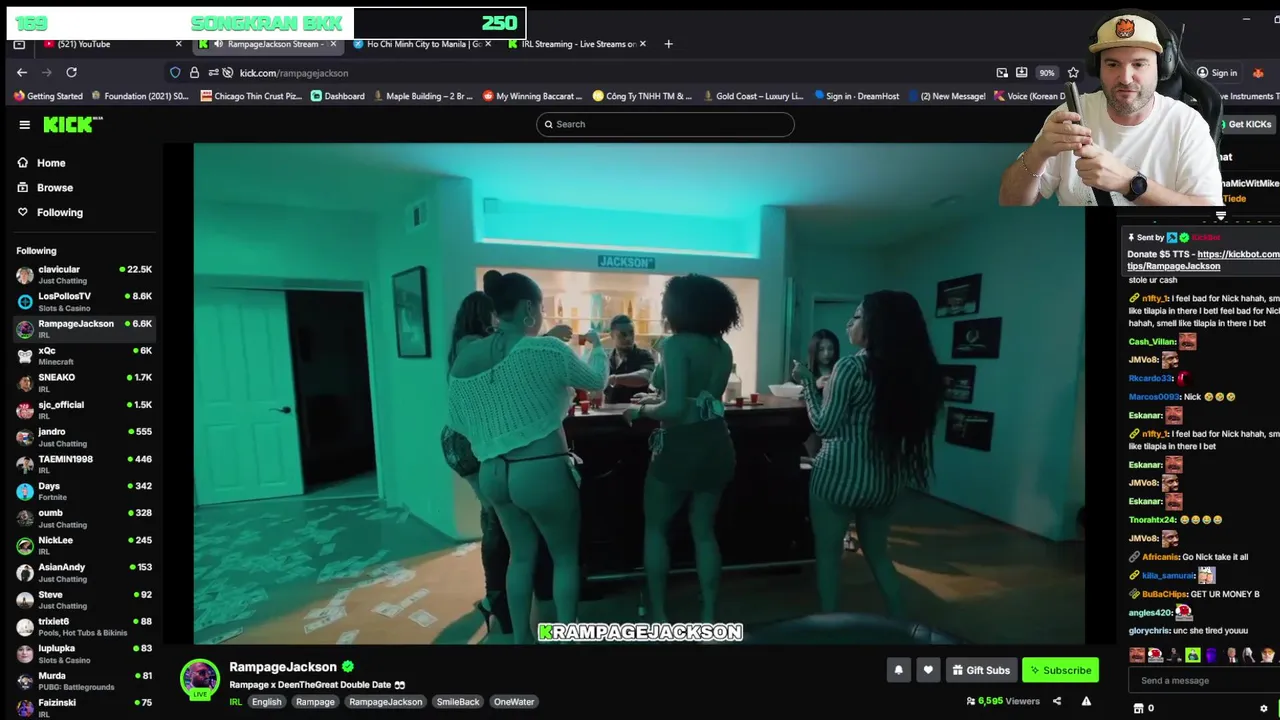Screen dimensions: 1280x720
Task: Open Dashboard bookmark
Action: point(338,96)
